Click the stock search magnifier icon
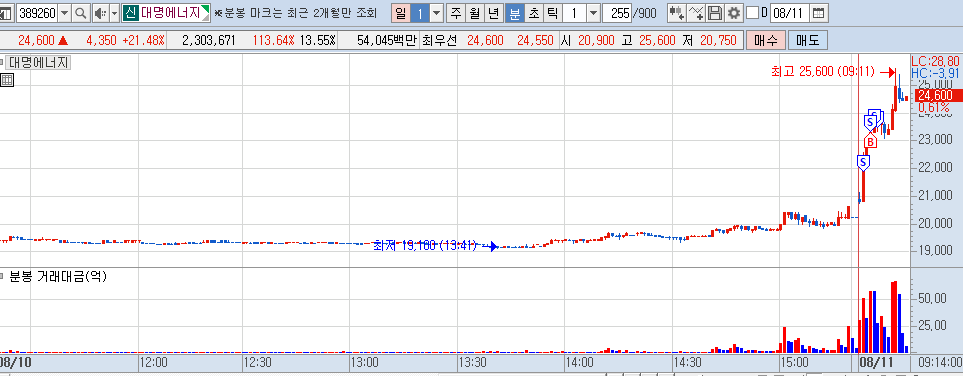 tap(80, 12)
